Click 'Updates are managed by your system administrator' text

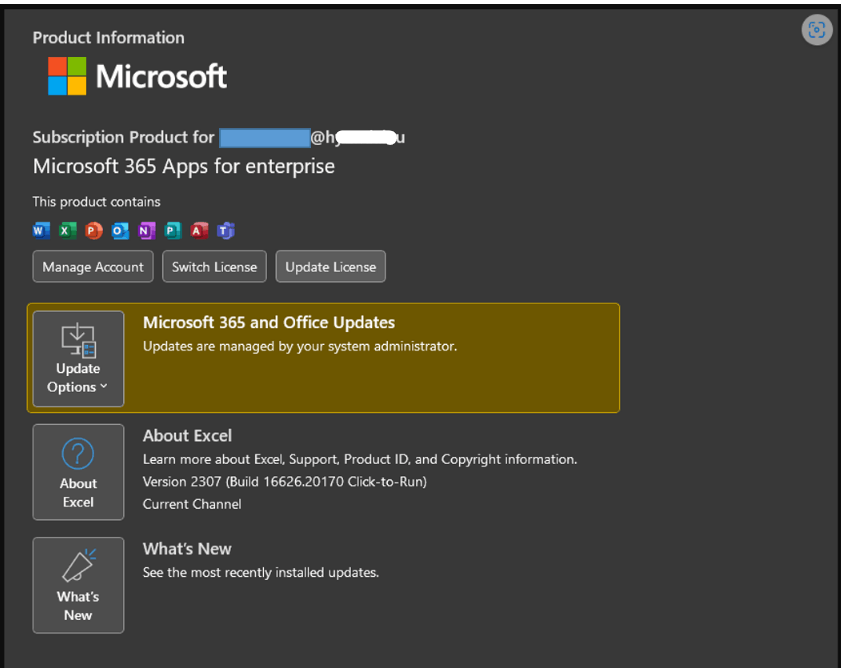pyautogui.click(x=300, y=346)
